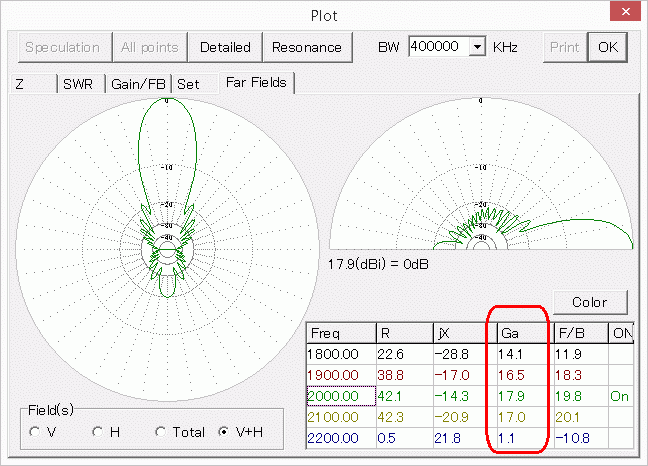This screenshot has width=648, height=466.
Task: Click the Color button
Action: coord(588,302)
